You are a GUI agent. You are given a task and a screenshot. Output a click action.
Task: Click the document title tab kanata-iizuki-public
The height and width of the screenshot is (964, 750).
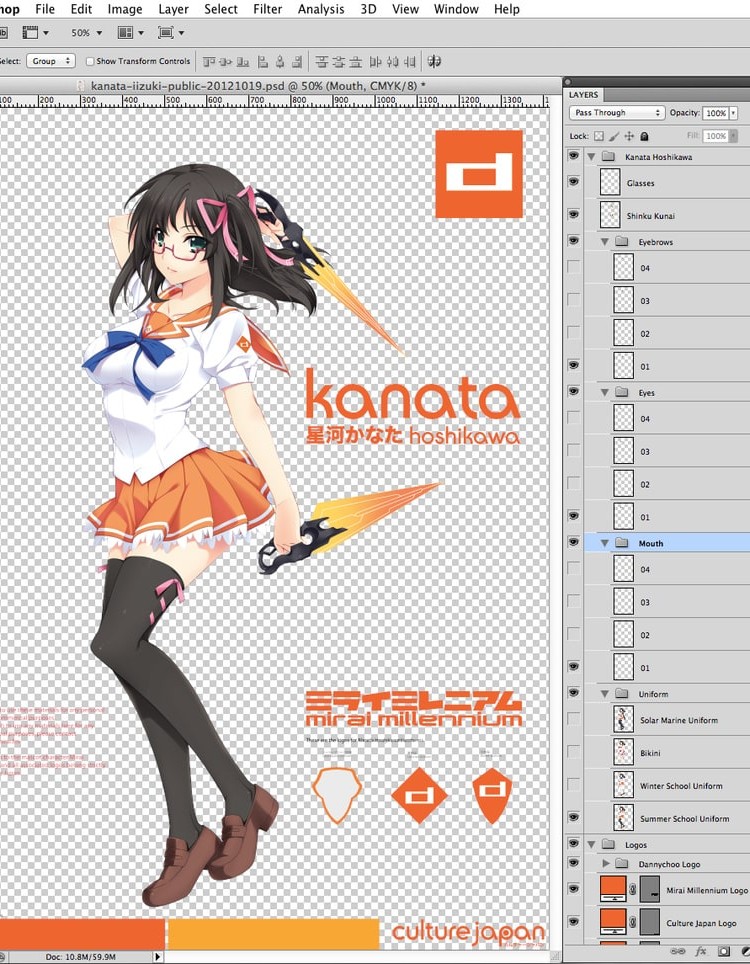(258, 85)
